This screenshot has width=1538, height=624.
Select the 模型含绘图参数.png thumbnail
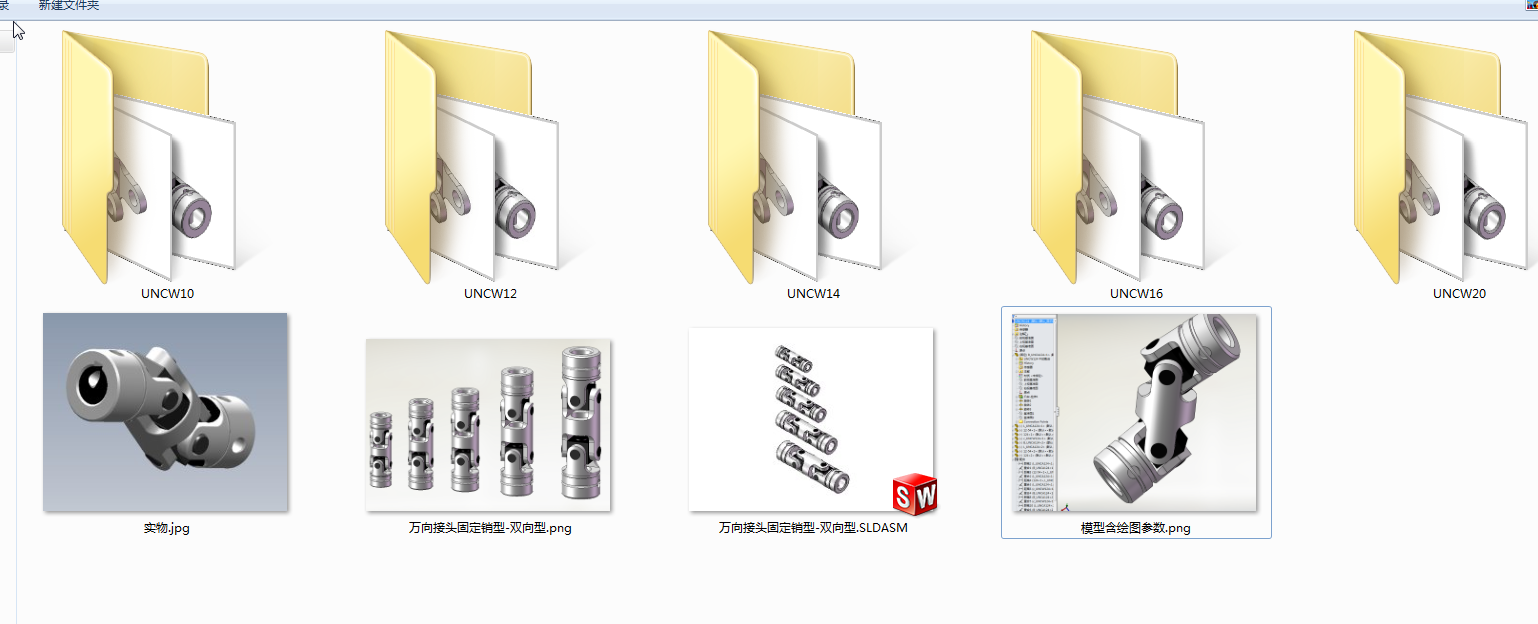(x=1134, y=412)
